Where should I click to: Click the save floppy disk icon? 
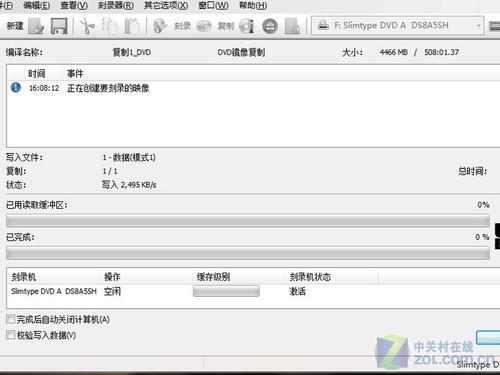(x=59, y=26)
